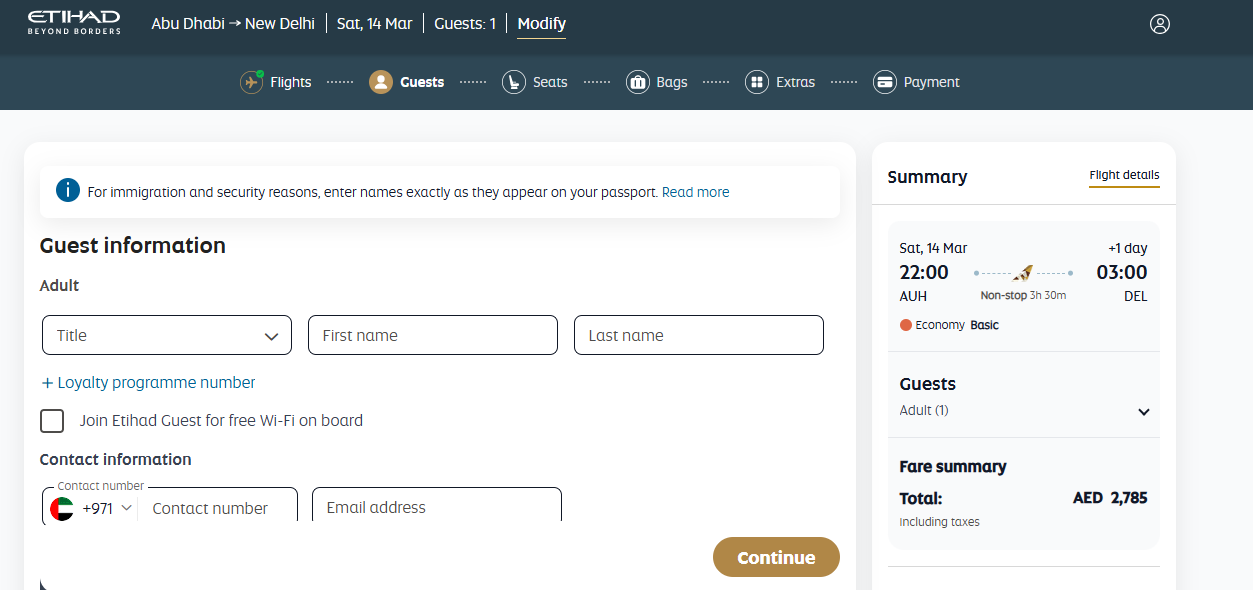Open the +971 country code selector

(x=92, y=508)
